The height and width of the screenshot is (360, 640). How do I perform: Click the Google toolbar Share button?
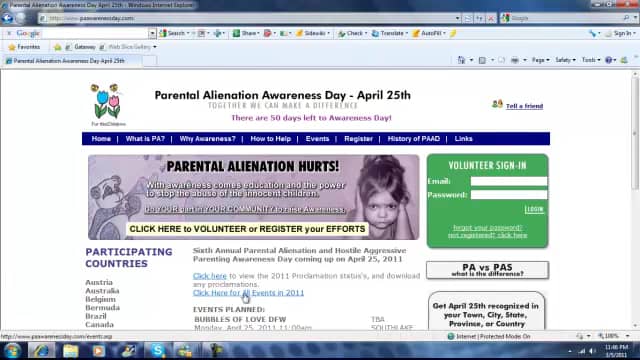246,33
